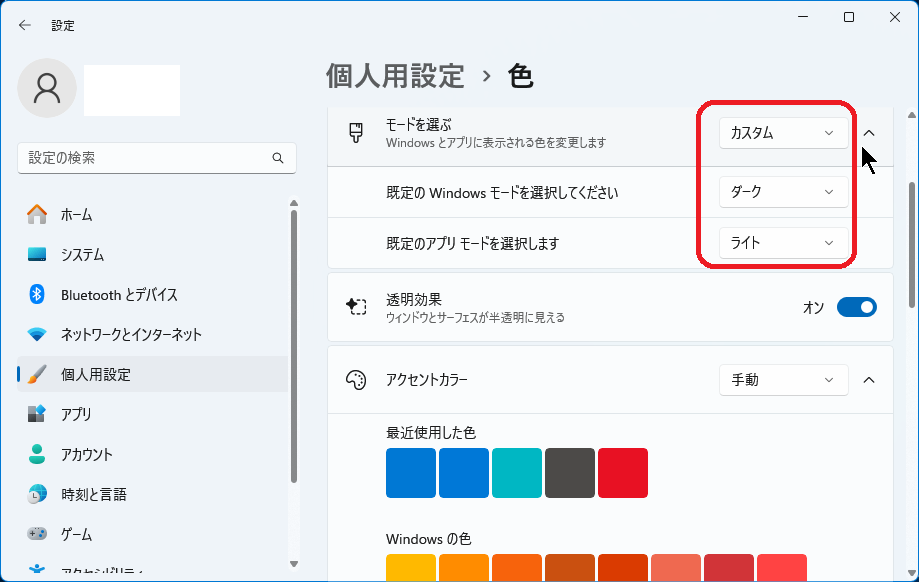Open the 既定の Windows モード ダーク dropdown
The width and height of the screenshot is (919, 582).
coord(783,192)
